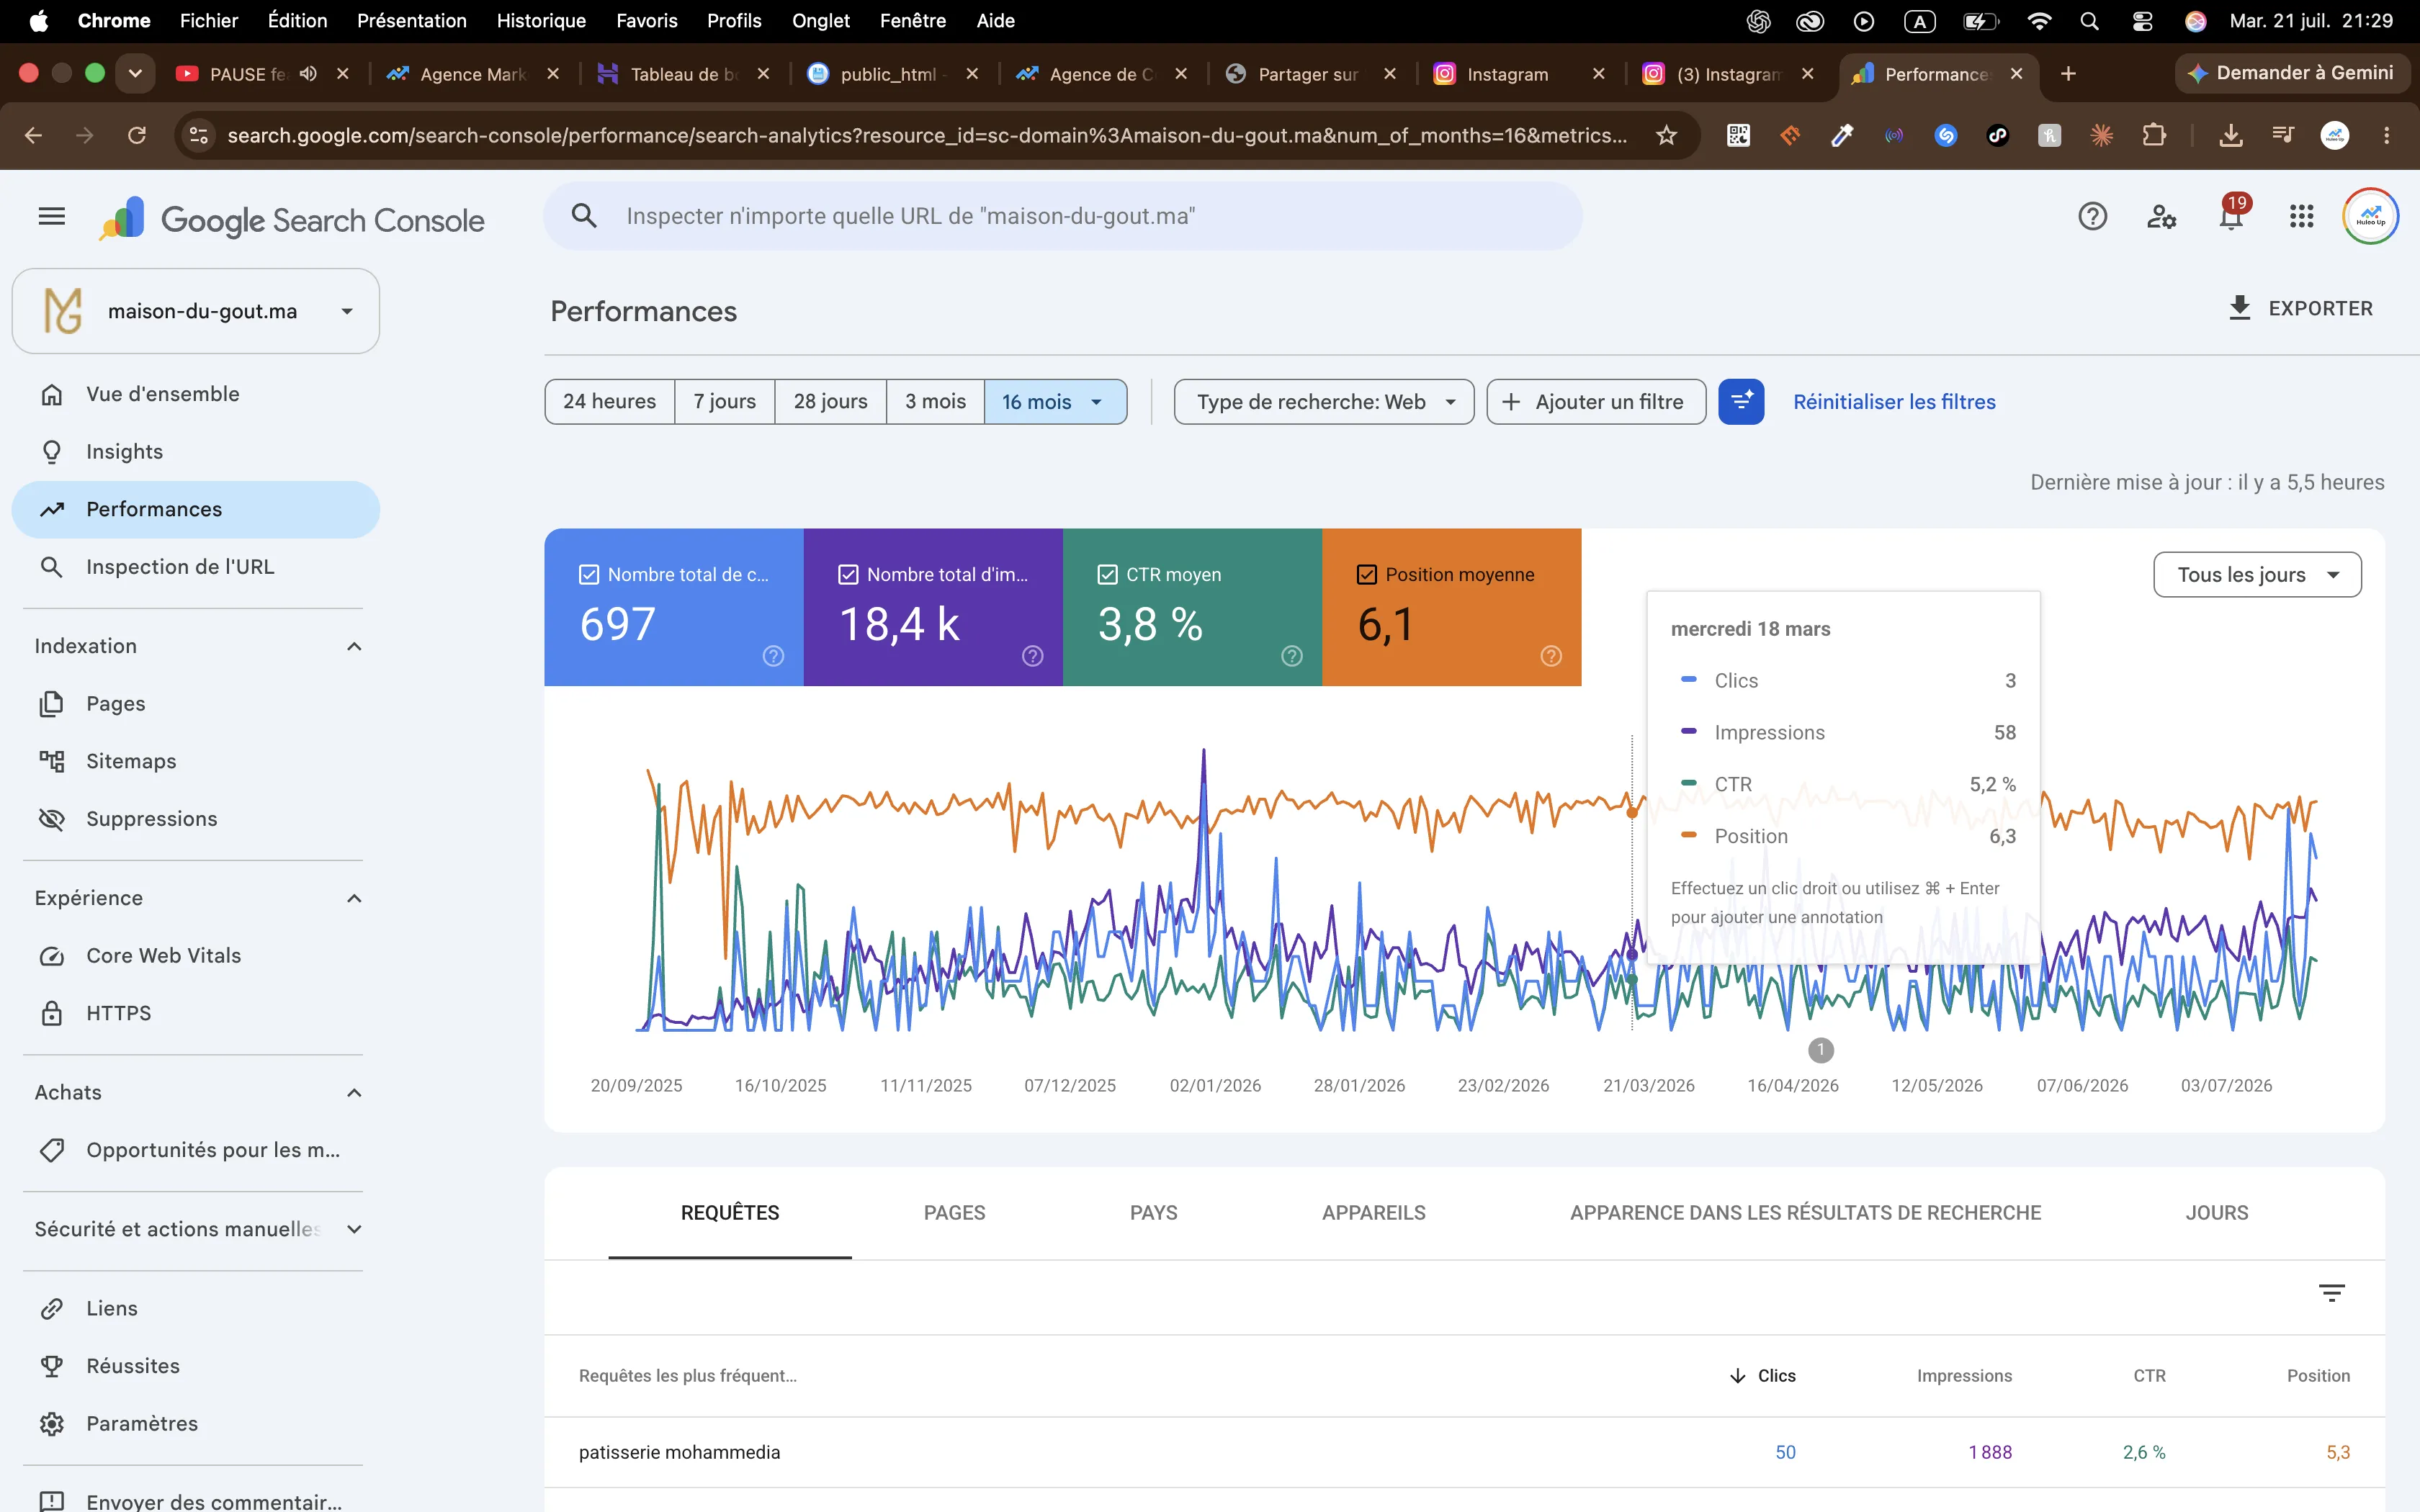Open the 16 mois dropdown
The image size is (2420, 1512).
pyautogui.click(x=1055, y=401)
